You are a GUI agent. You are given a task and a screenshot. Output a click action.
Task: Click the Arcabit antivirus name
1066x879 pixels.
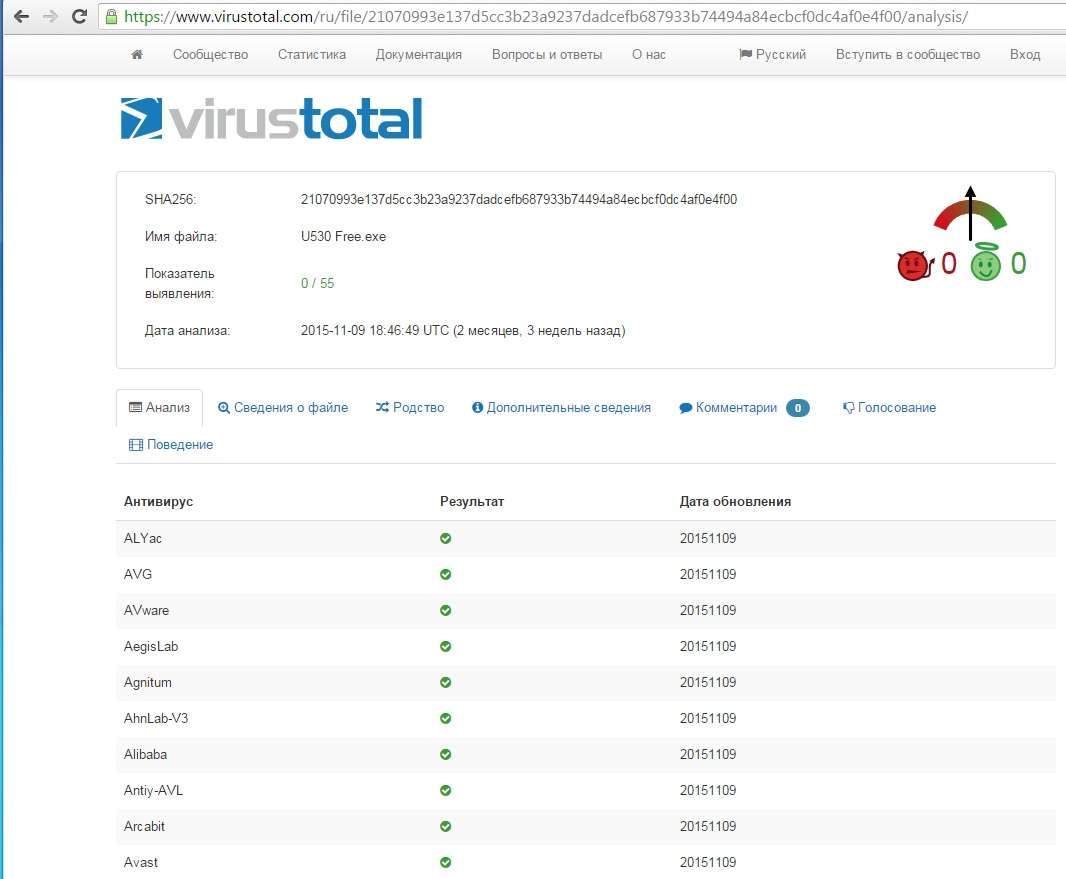pyautogui.click(x=144, y=827)
